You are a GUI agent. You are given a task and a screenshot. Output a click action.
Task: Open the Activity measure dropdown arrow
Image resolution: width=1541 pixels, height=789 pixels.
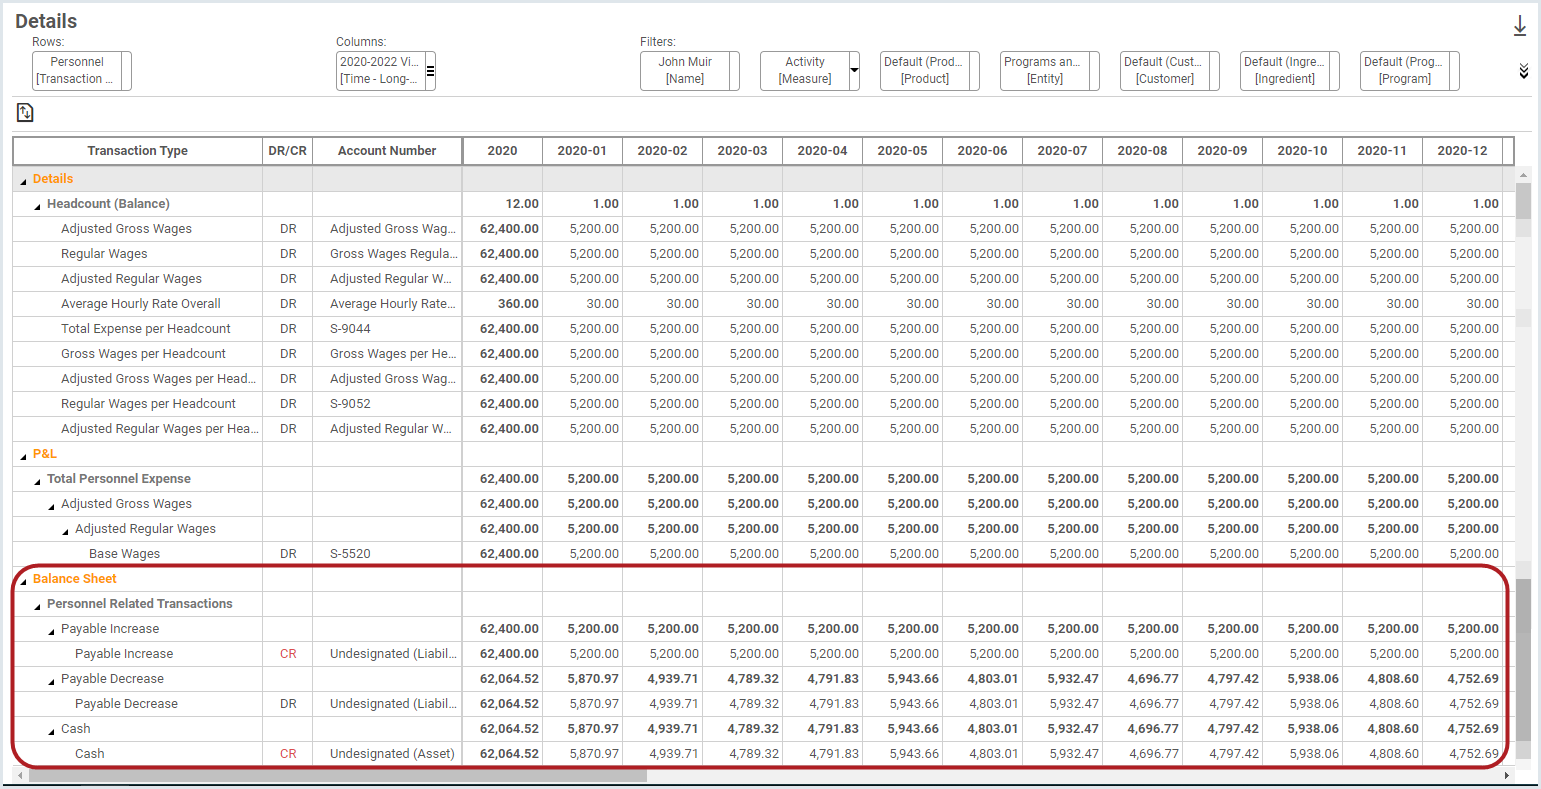(x=854, y=70)
